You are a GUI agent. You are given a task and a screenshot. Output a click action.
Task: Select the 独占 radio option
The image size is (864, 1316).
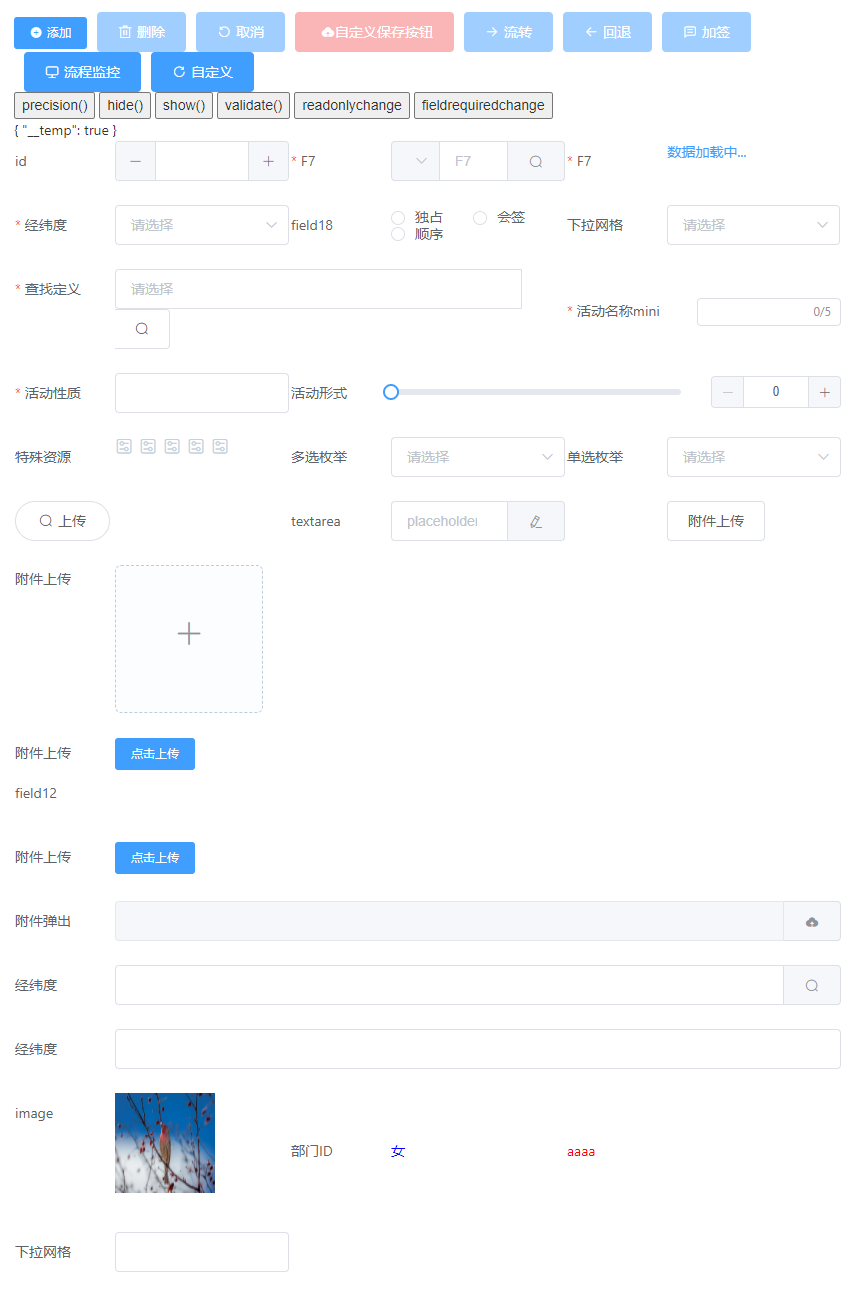point(398,218)
